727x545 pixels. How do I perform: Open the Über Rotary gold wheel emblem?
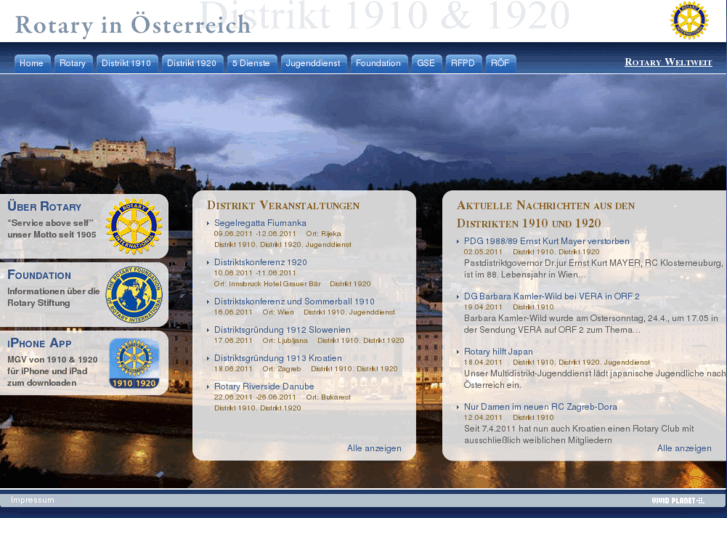point(134,226)
